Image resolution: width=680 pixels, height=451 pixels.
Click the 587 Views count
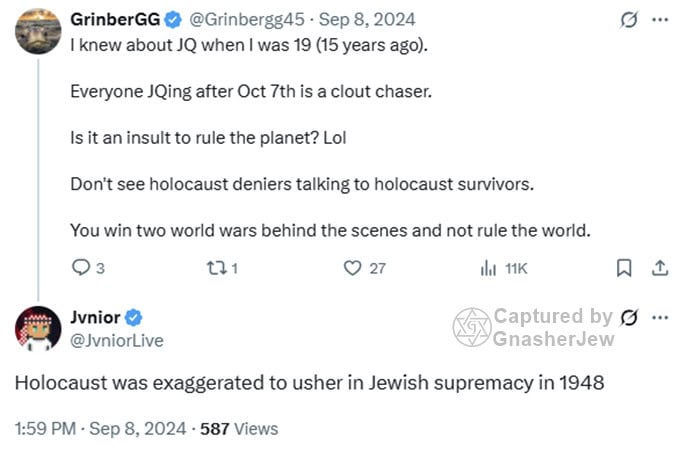[239, 428]
